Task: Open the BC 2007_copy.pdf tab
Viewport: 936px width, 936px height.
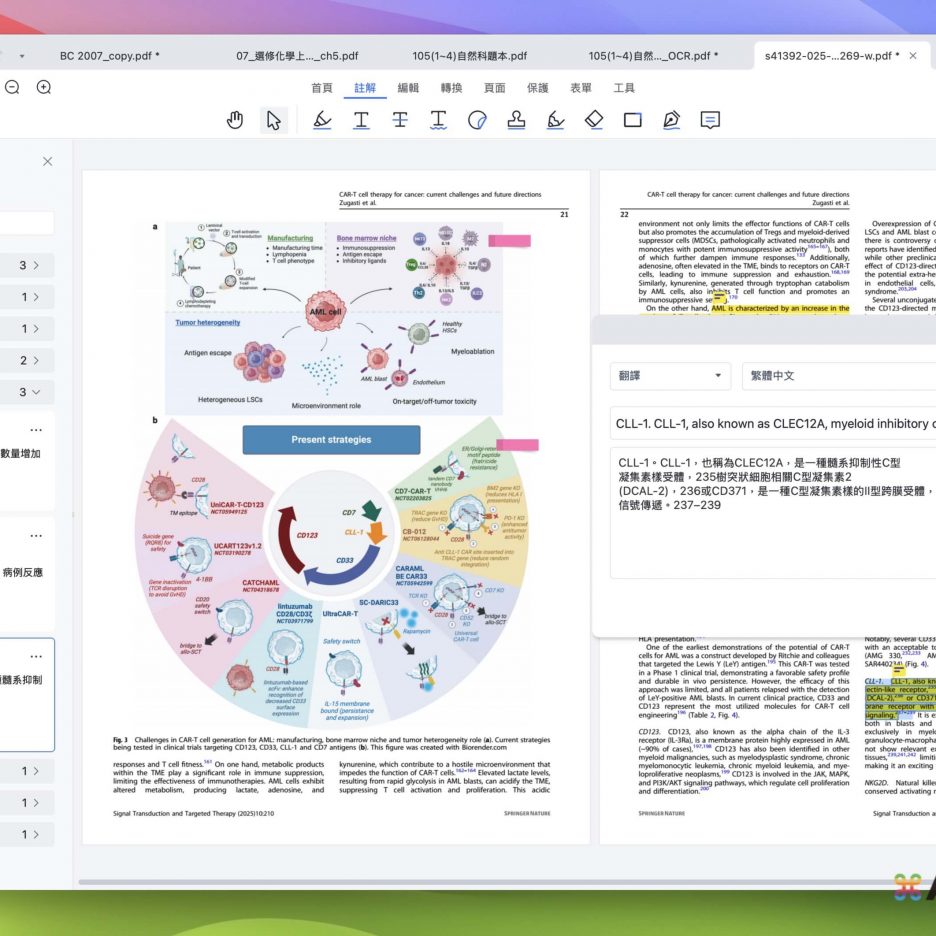Action: coord(109,56)
